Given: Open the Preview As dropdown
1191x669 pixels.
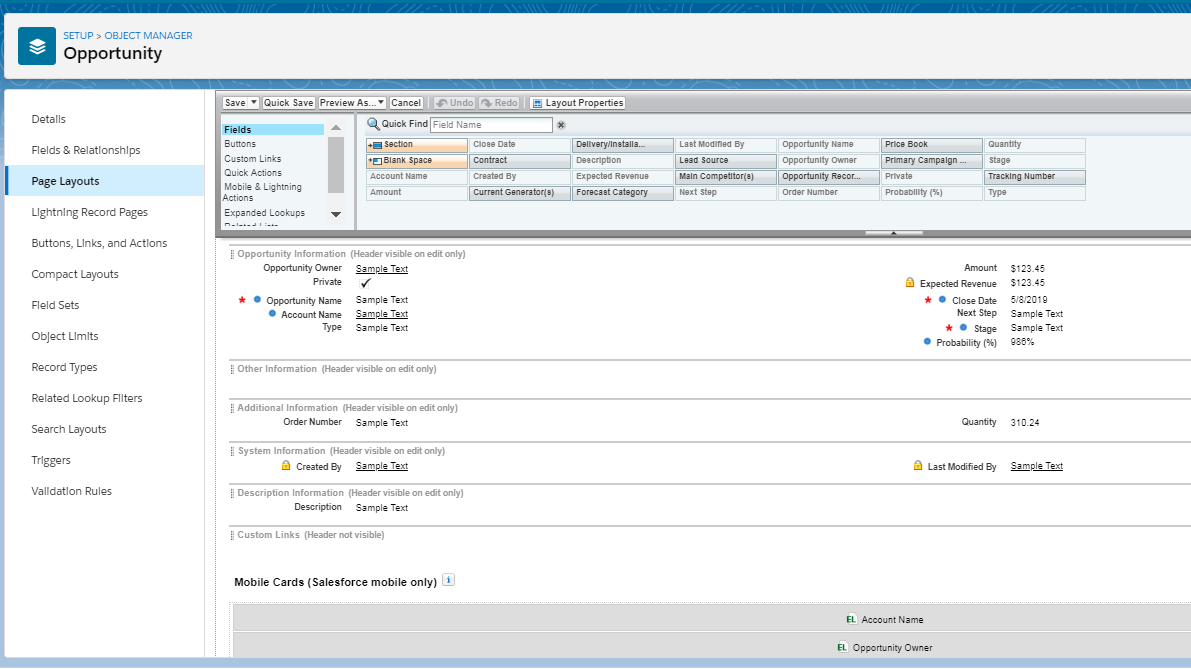Looking at the screenshot, I should (352, 103).
